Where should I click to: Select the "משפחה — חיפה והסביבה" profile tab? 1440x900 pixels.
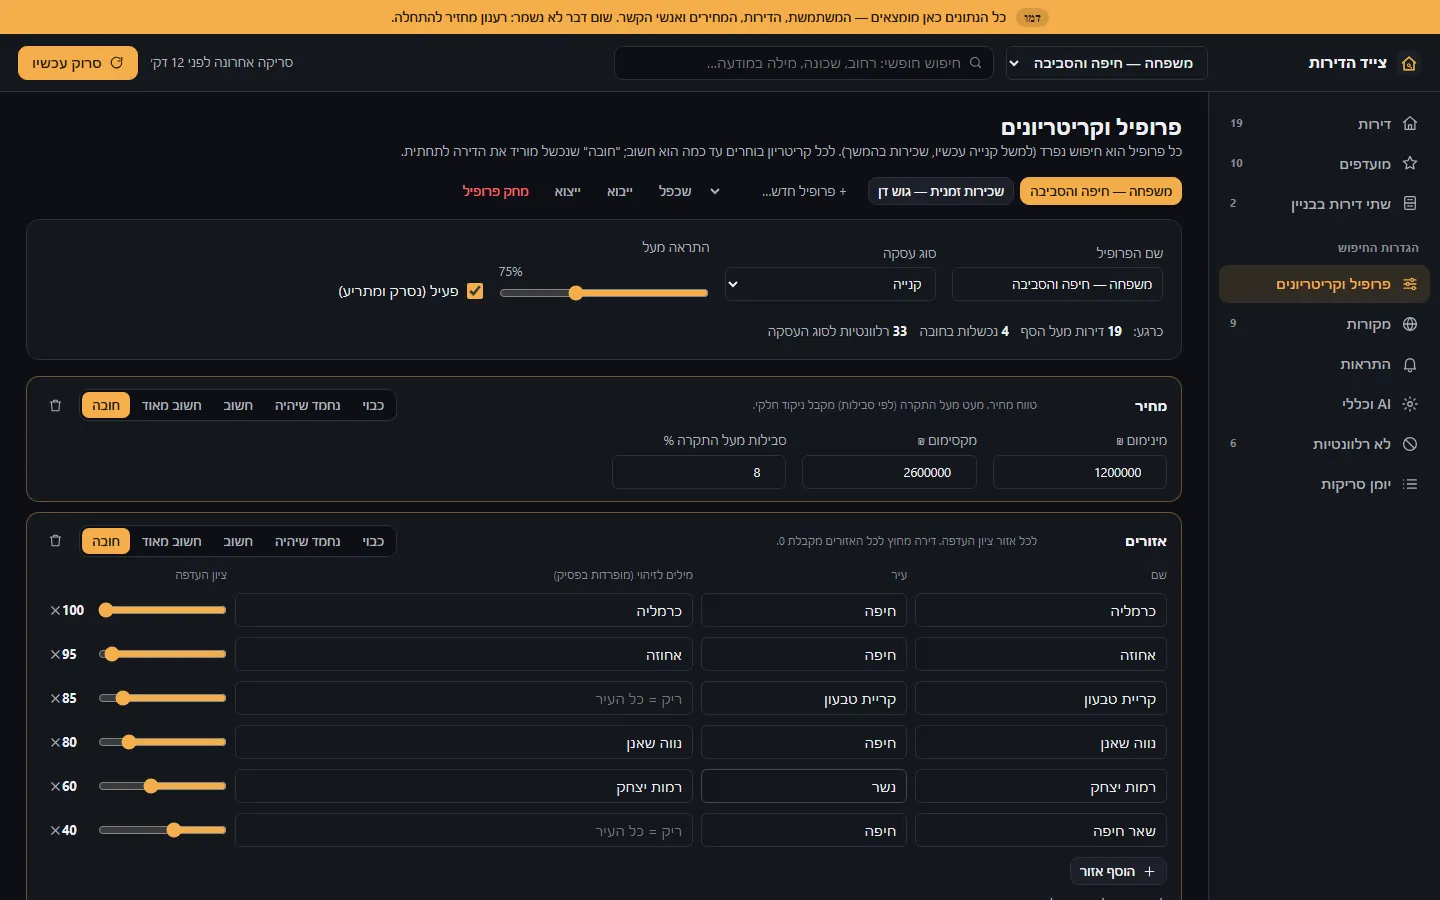[x=1101, y=191]
